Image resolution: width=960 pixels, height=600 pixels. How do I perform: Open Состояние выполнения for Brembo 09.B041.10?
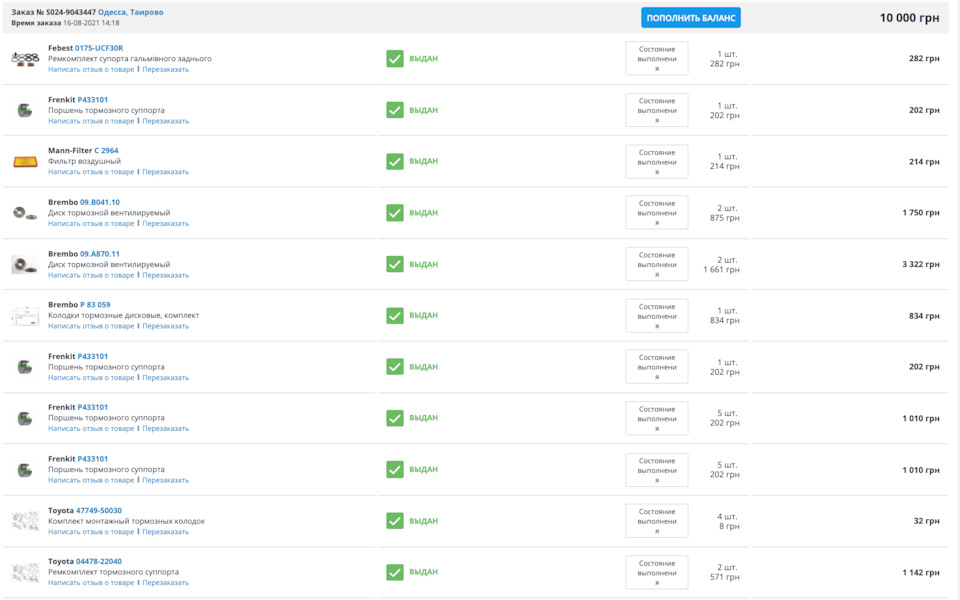[656, 213]
